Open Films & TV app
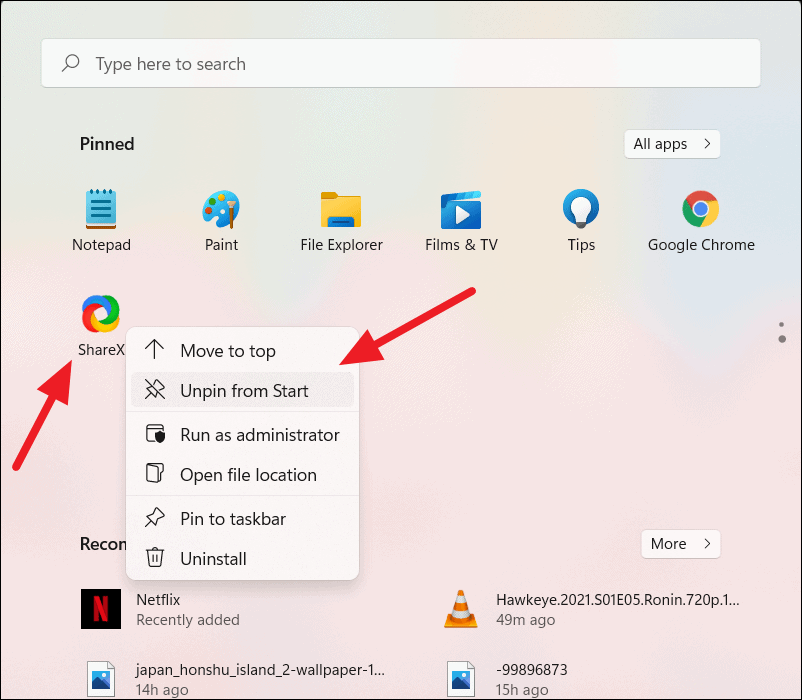 click(x=461, y=220)
